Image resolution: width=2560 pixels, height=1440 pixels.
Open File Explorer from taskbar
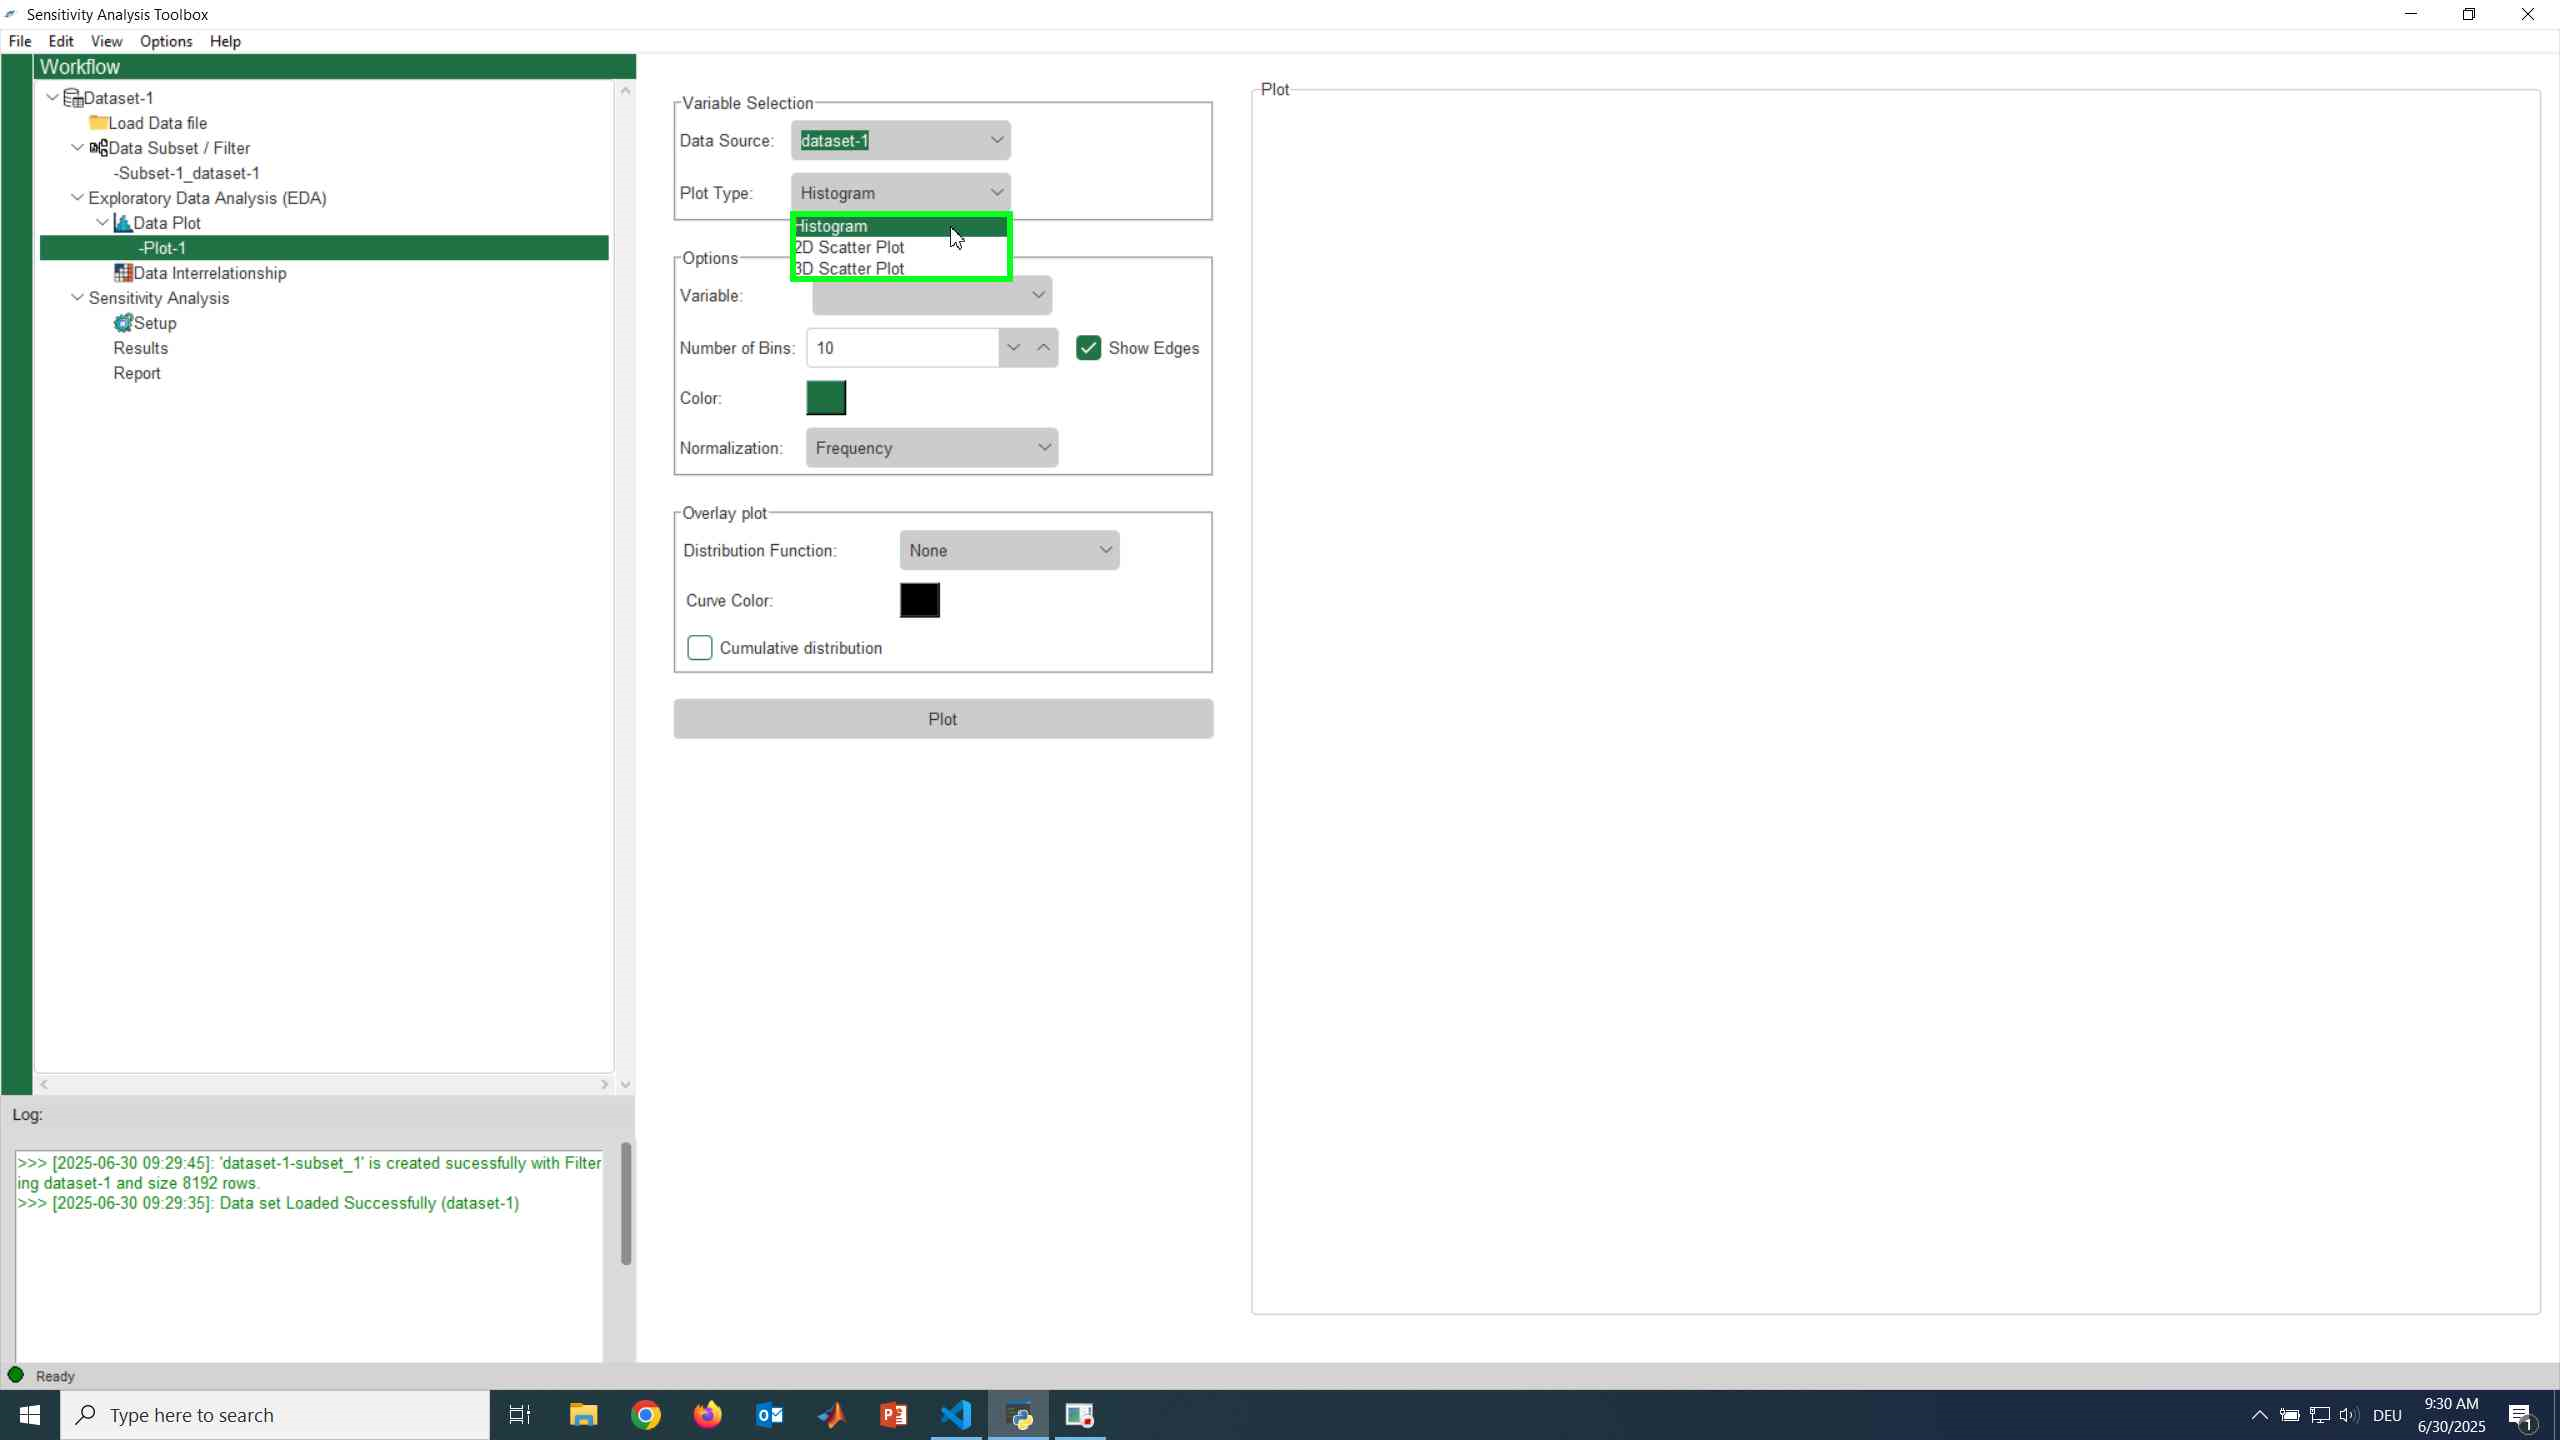pyautogui.click(x=583, y=1415)
